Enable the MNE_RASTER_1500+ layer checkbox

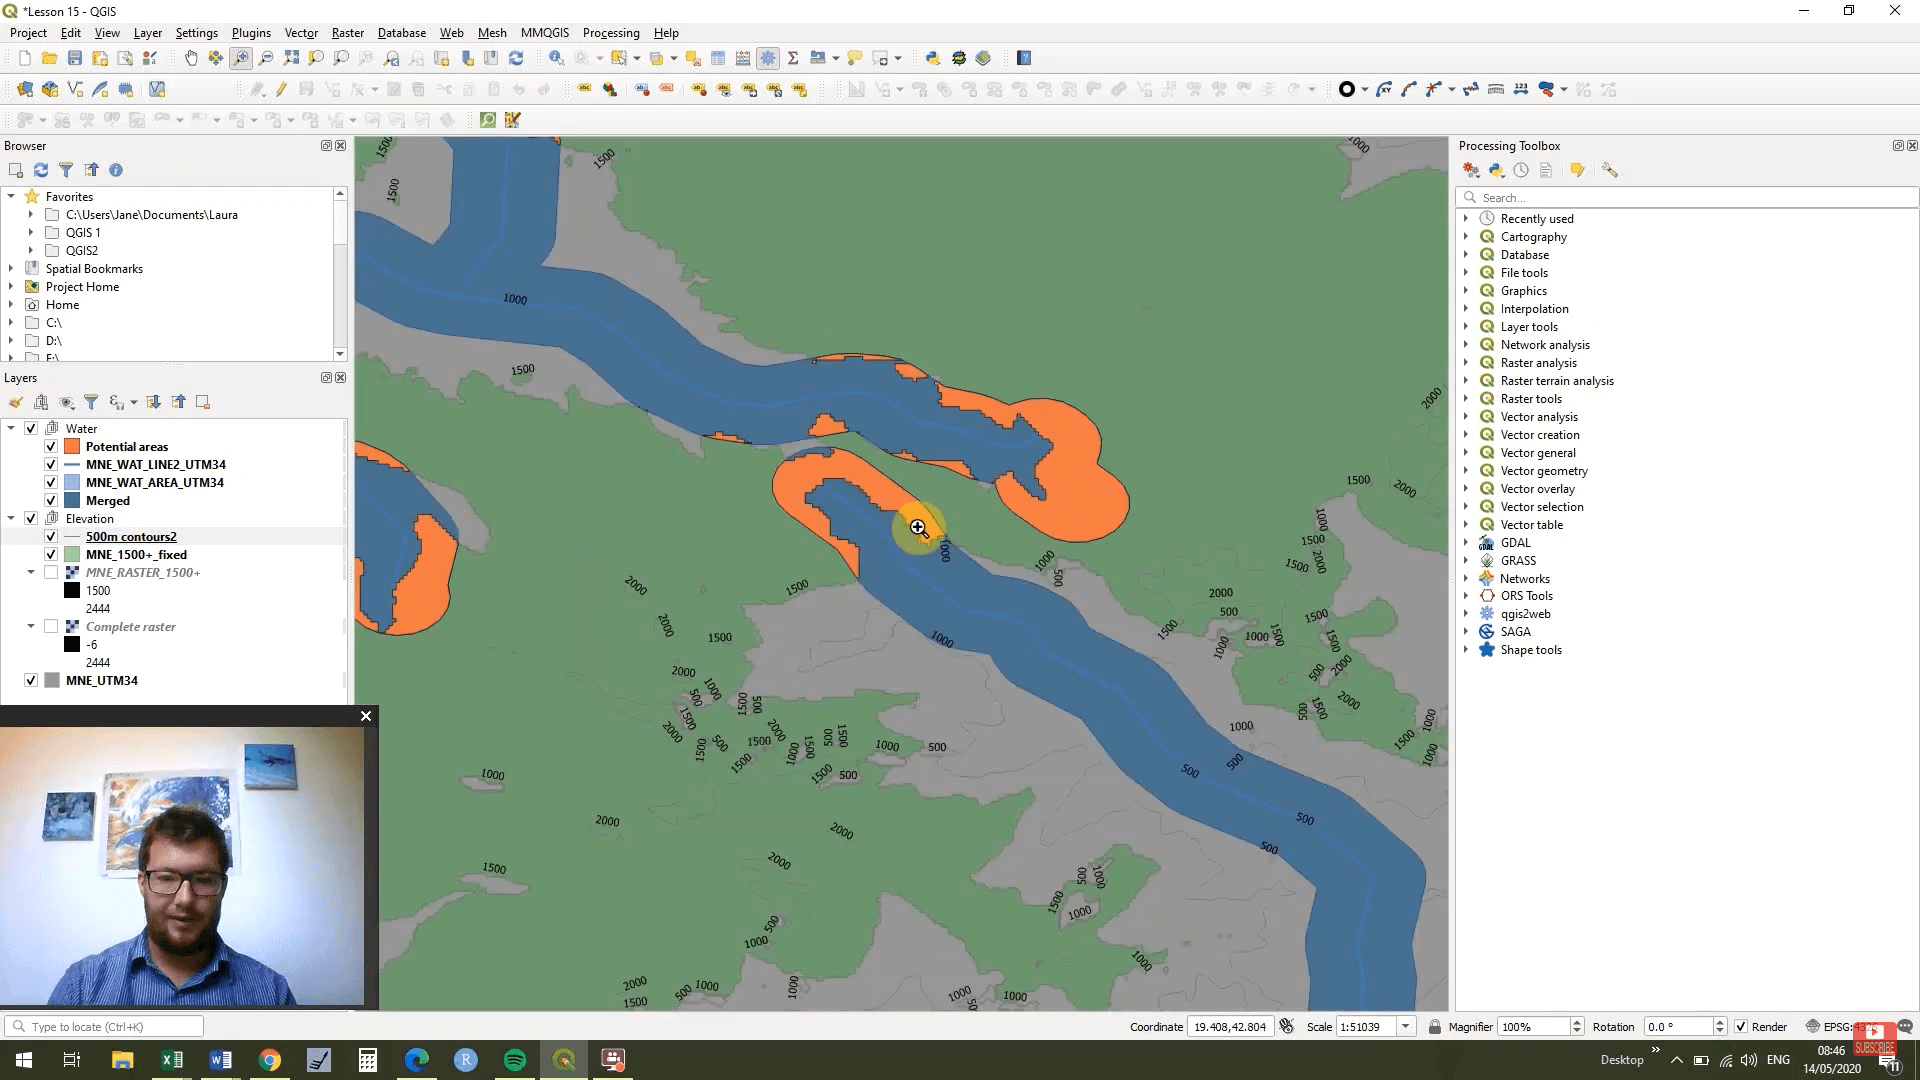click(x=51, y=573)
